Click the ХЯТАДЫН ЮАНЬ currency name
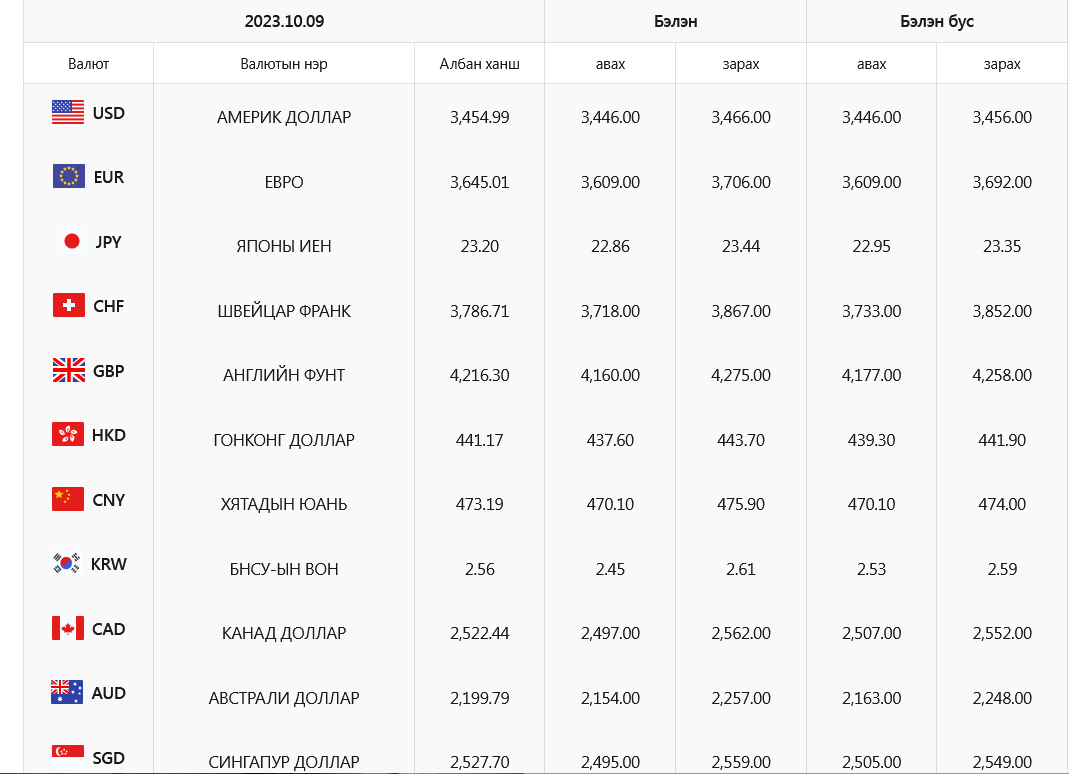 coord(284,504)
